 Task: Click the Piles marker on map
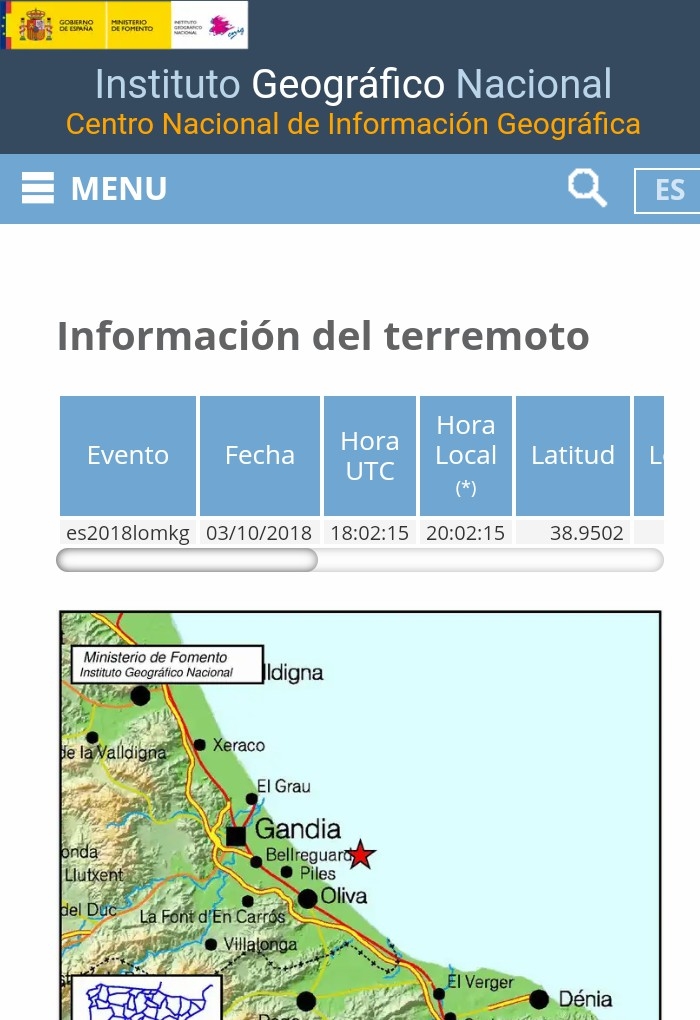(286, 872)
